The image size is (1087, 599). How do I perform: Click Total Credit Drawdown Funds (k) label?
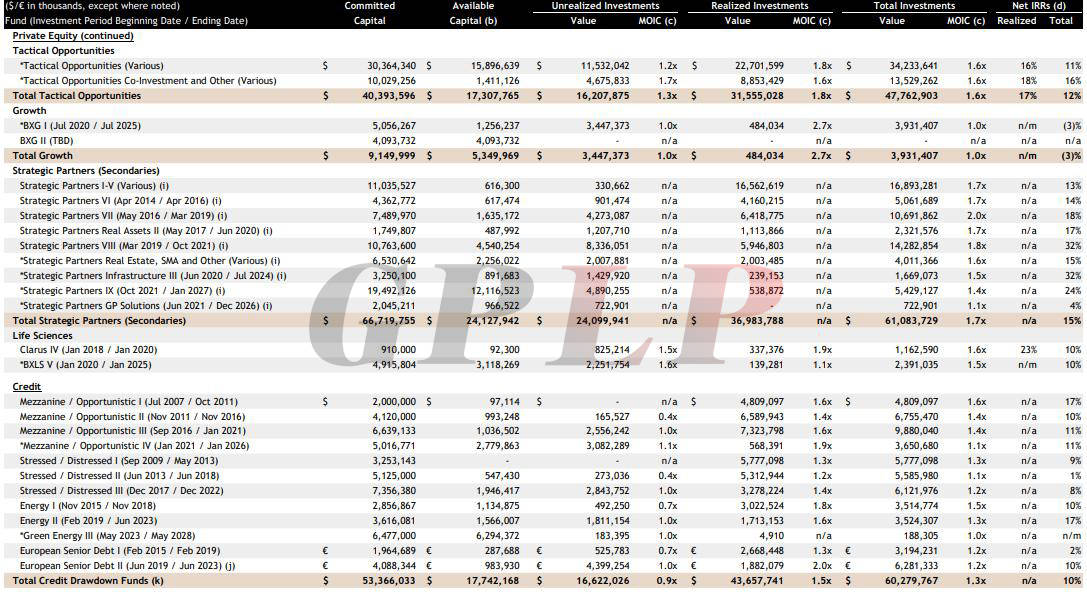tap(88, 580)
